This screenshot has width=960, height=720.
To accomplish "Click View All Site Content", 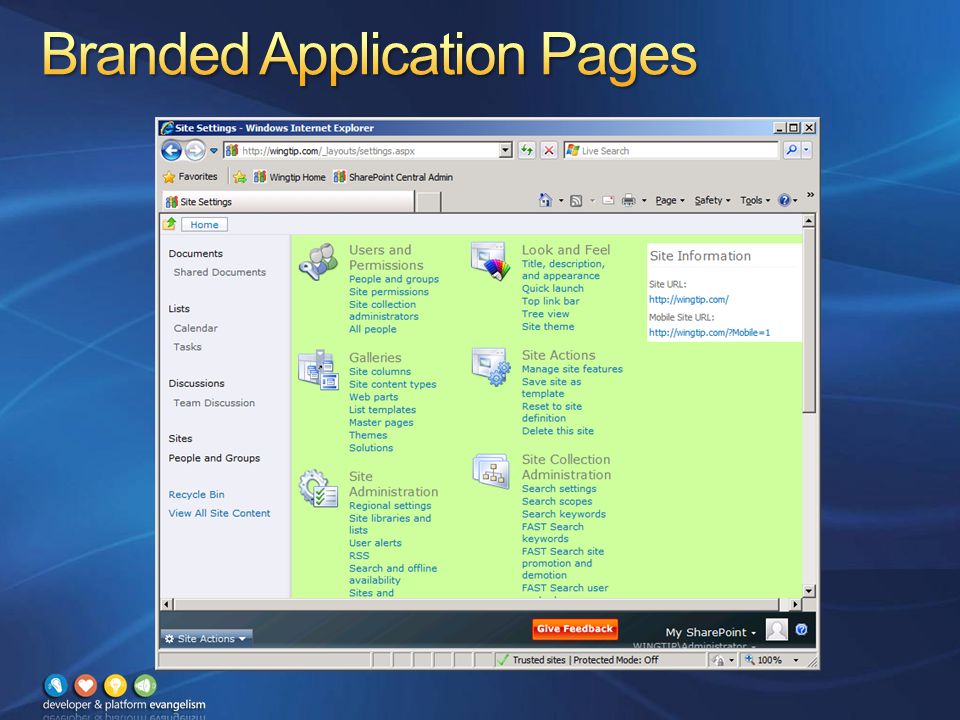I will [x=219, y=513].
